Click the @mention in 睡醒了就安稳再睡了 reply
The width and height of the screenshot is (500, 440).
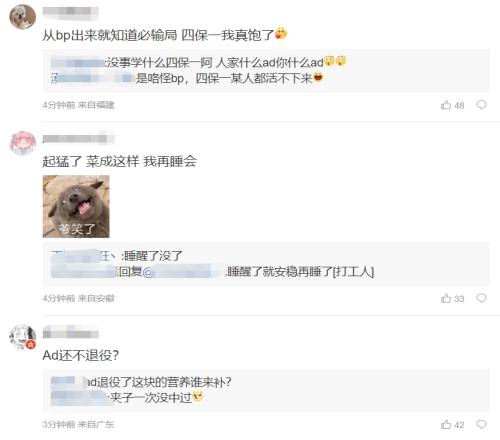(x=183, y=272)
